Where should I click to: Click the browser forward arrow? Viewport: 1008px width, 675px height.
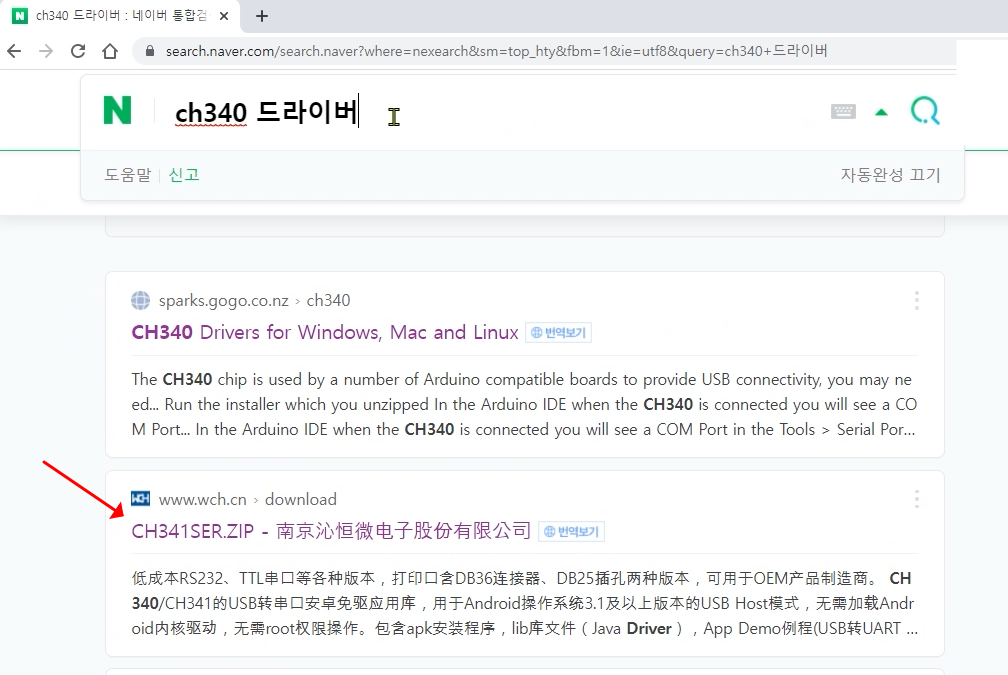[x=46, y=51]
